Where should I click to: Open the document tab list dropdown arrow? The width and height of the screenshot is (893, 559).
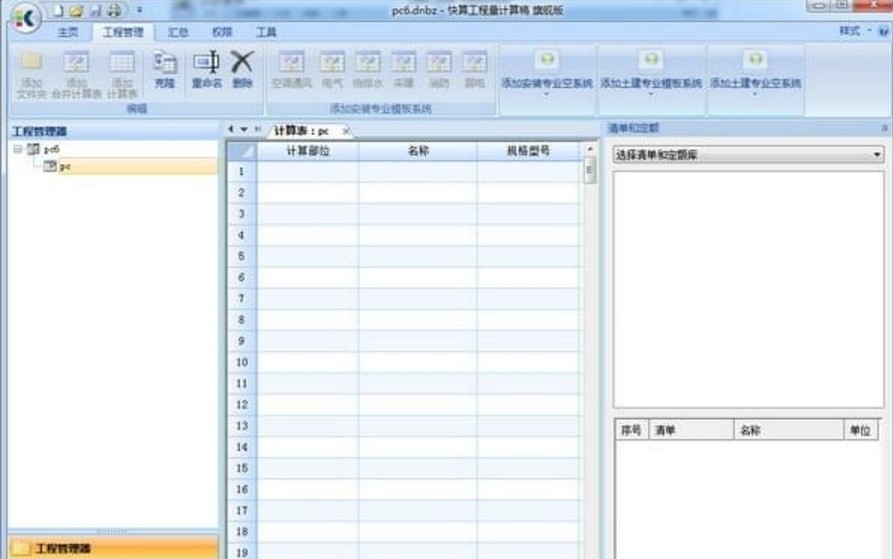tap(244, 130)
